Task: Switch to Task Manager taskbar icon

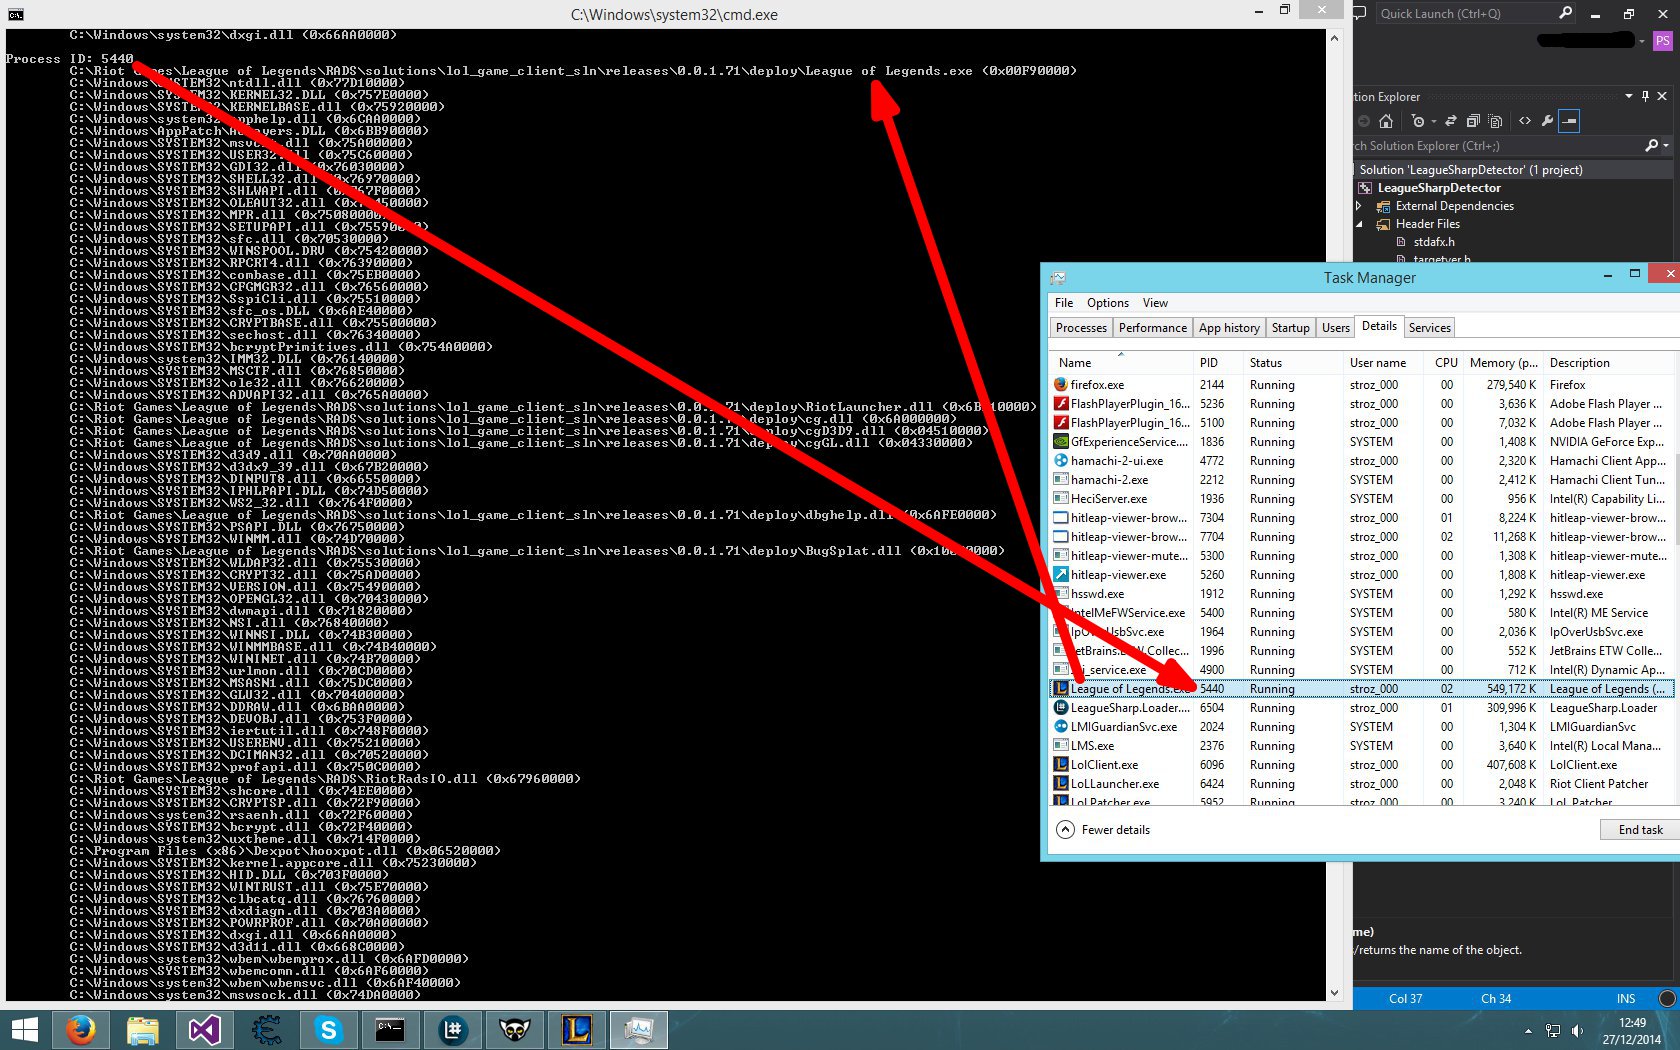Action: [639, 1029]
